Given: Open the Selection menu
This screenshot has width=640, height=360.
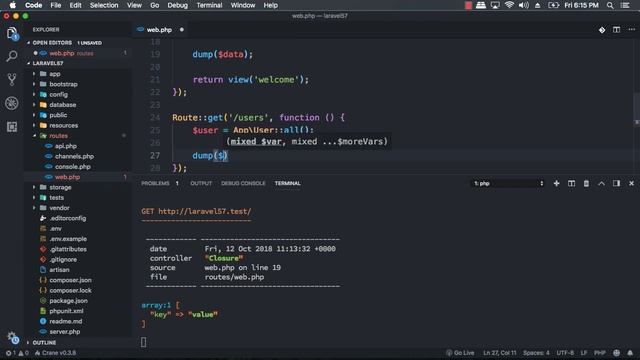Looking at the screenshot, I should coord(104,5).
